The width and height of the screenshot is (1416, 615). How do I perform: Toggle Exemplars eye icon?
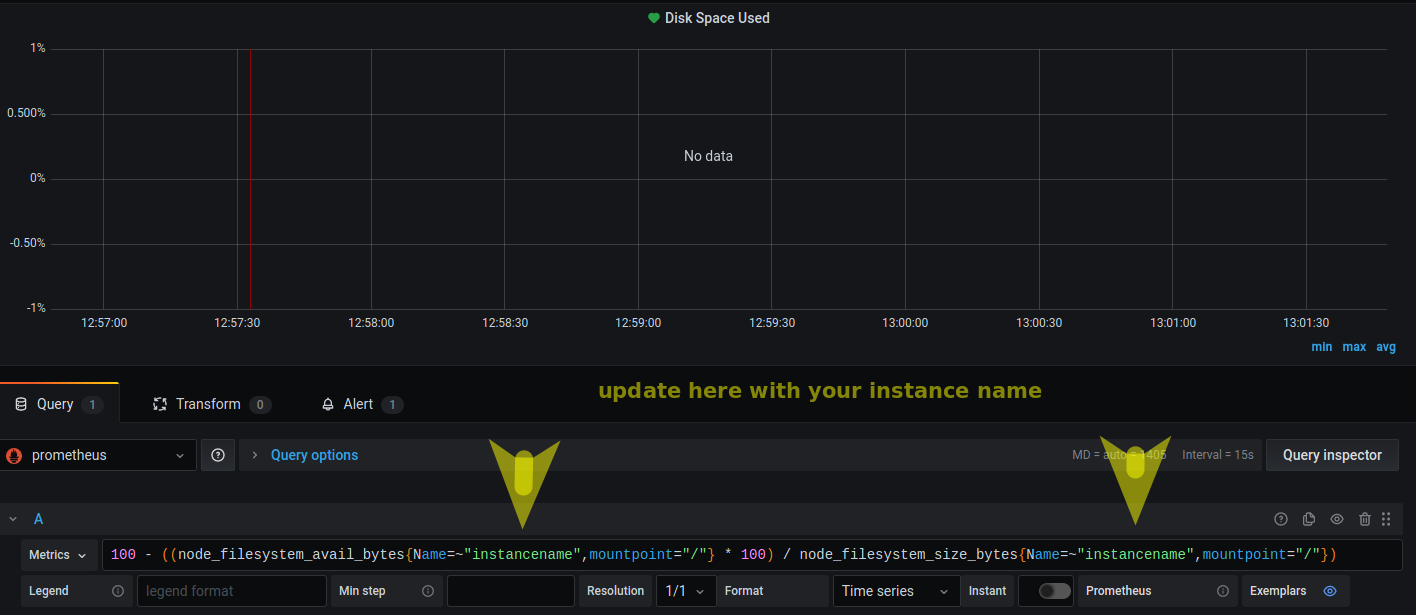(x=1330, y=591)
